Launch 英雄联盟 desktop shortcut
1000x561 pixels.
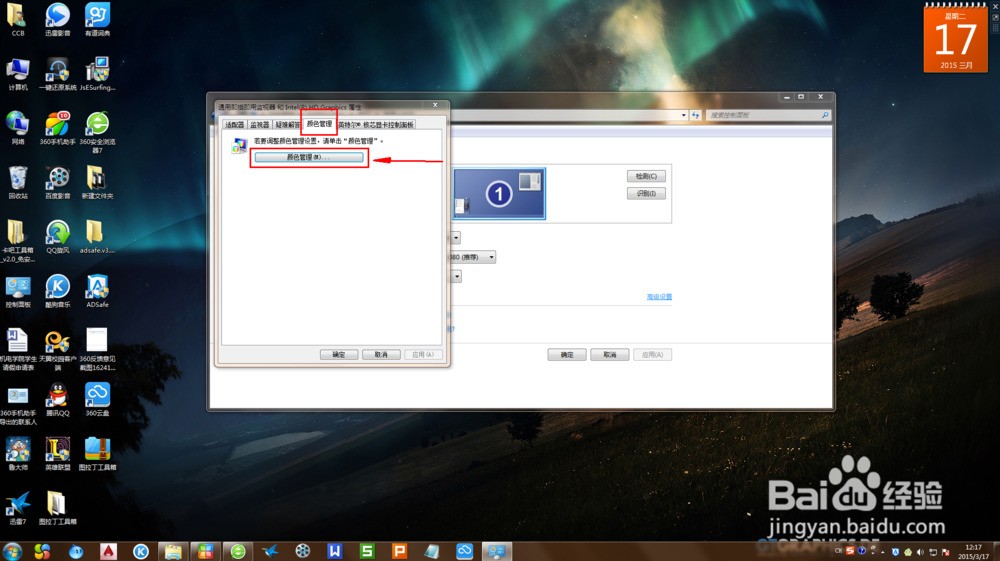tap(57, 451)
